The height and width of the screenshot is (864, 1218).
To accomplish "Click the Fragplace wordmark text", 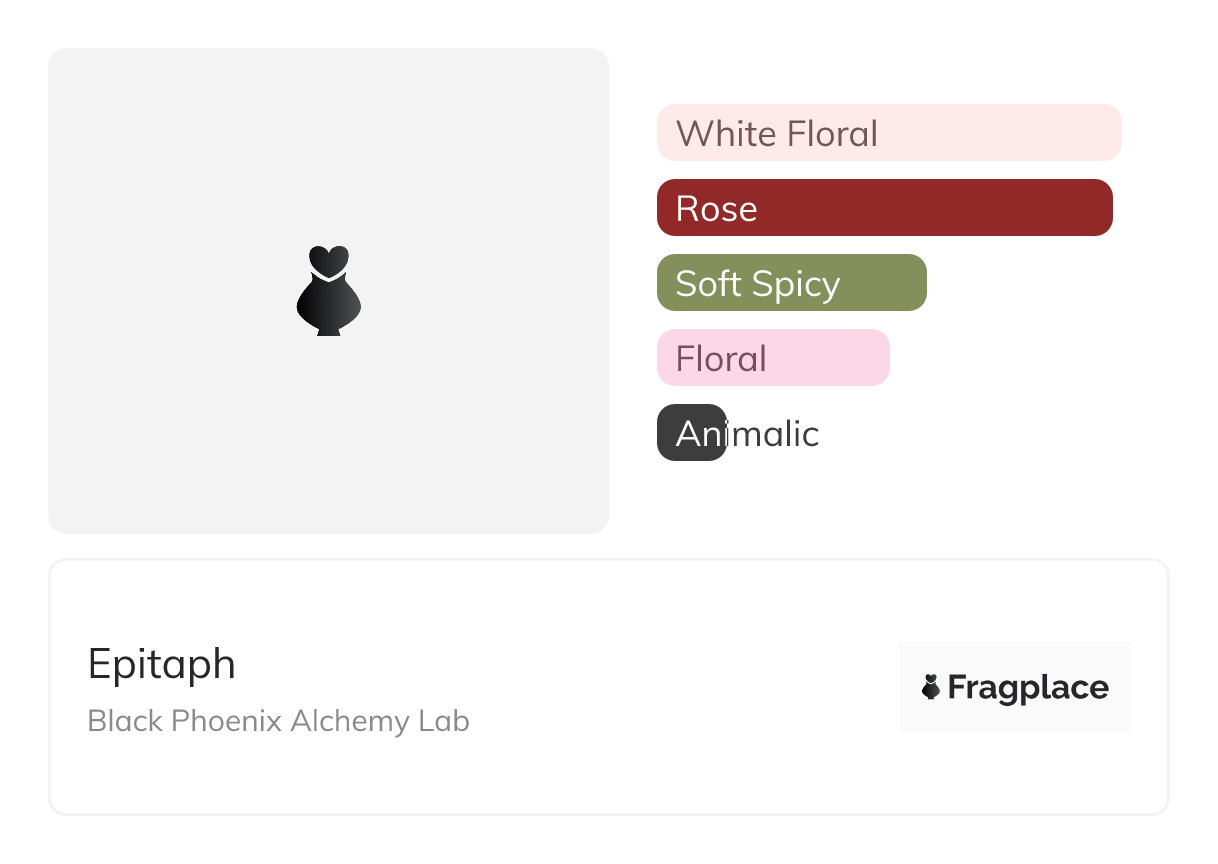I will 1028,687.
